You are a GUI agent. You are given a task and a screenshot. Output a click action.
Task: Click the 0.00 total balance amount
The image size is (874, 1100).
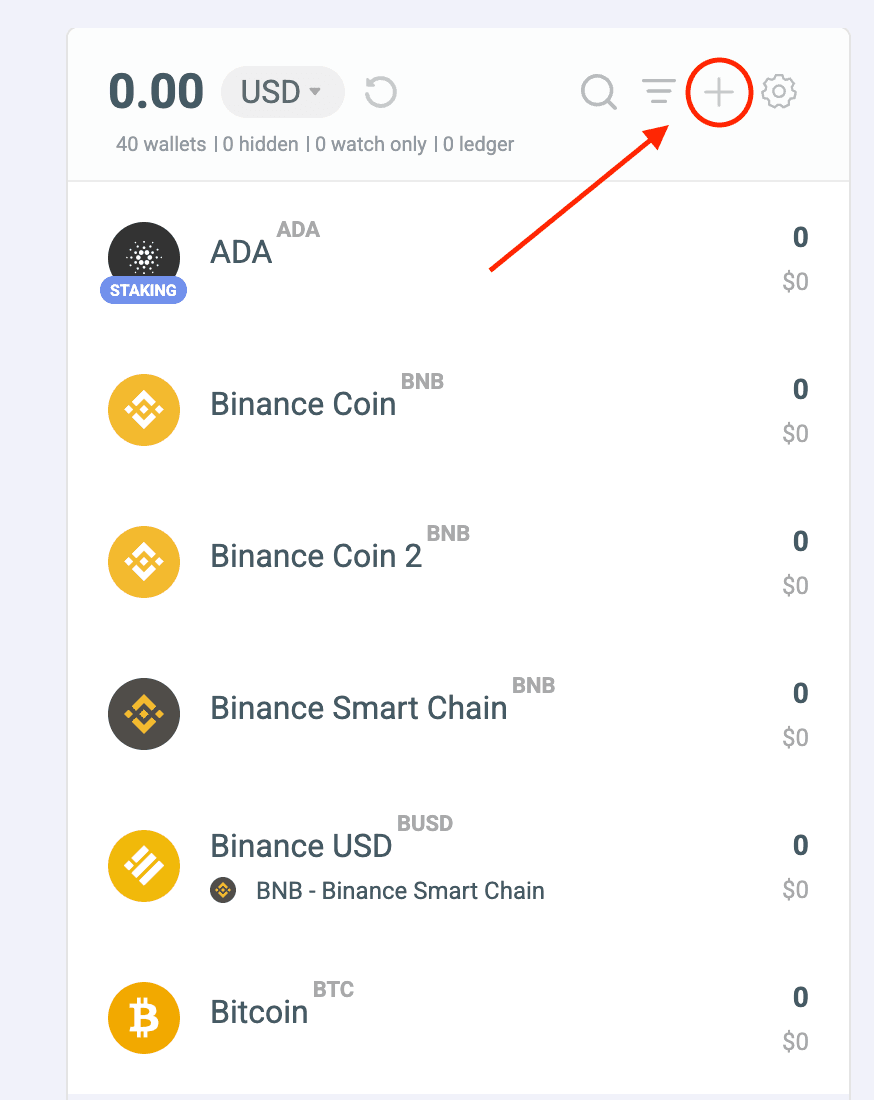coord(156,92)
